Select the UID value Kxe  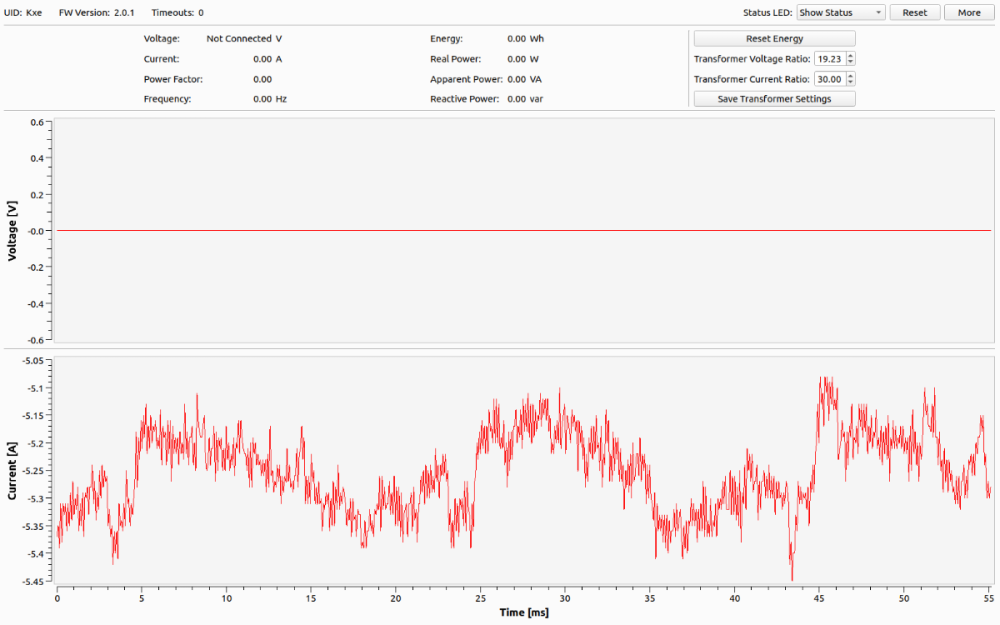[x=34, y=13]
